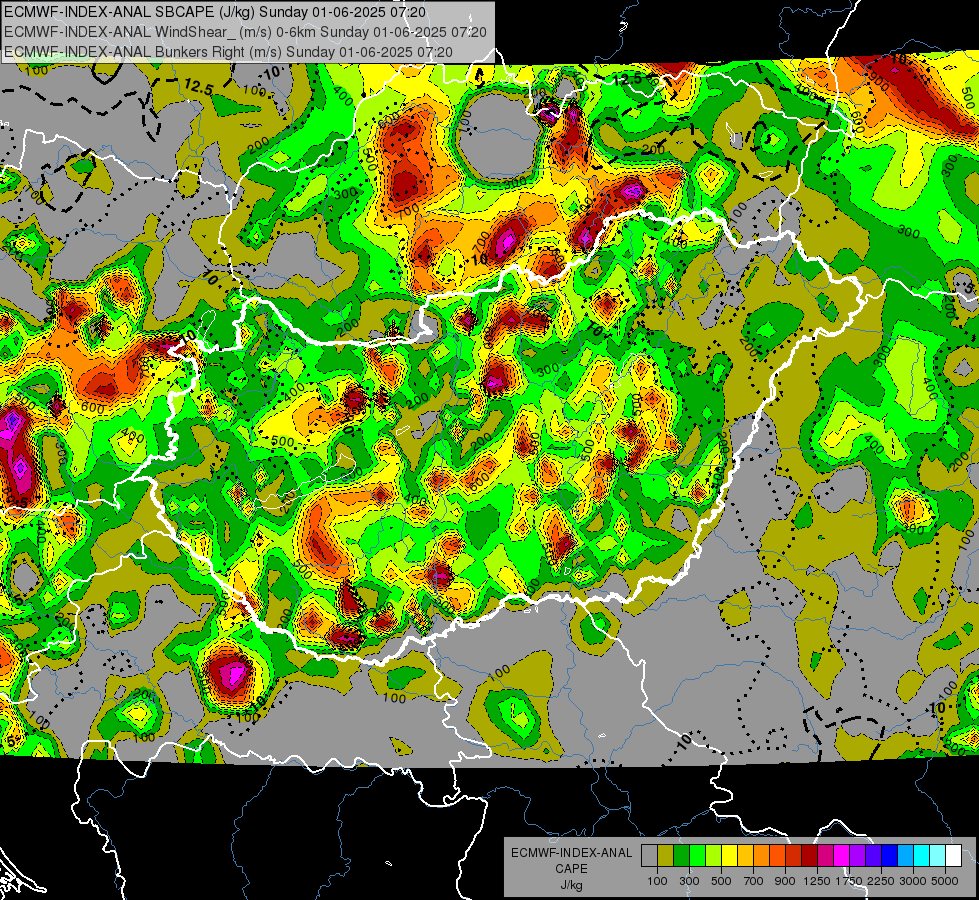Click the WindShear 0-6km title line
This screenshot has width=979, height=900.
[x=245, y=32]
